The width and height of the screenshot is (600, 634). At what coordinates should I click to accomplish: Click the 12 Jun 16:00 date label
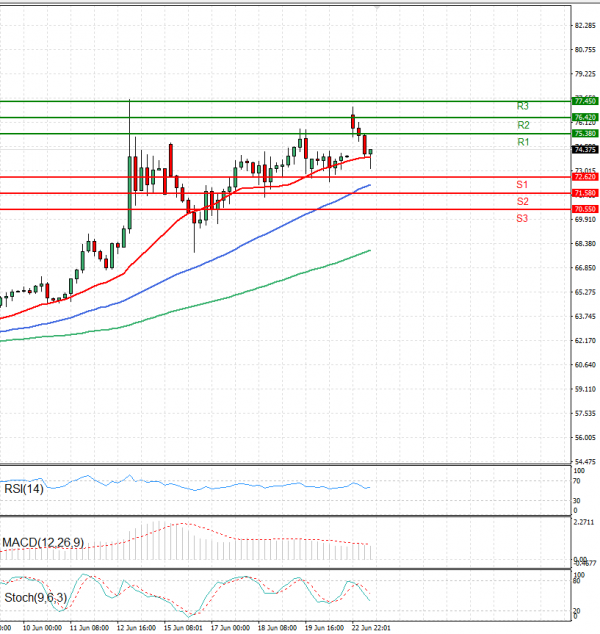point(136,628)
